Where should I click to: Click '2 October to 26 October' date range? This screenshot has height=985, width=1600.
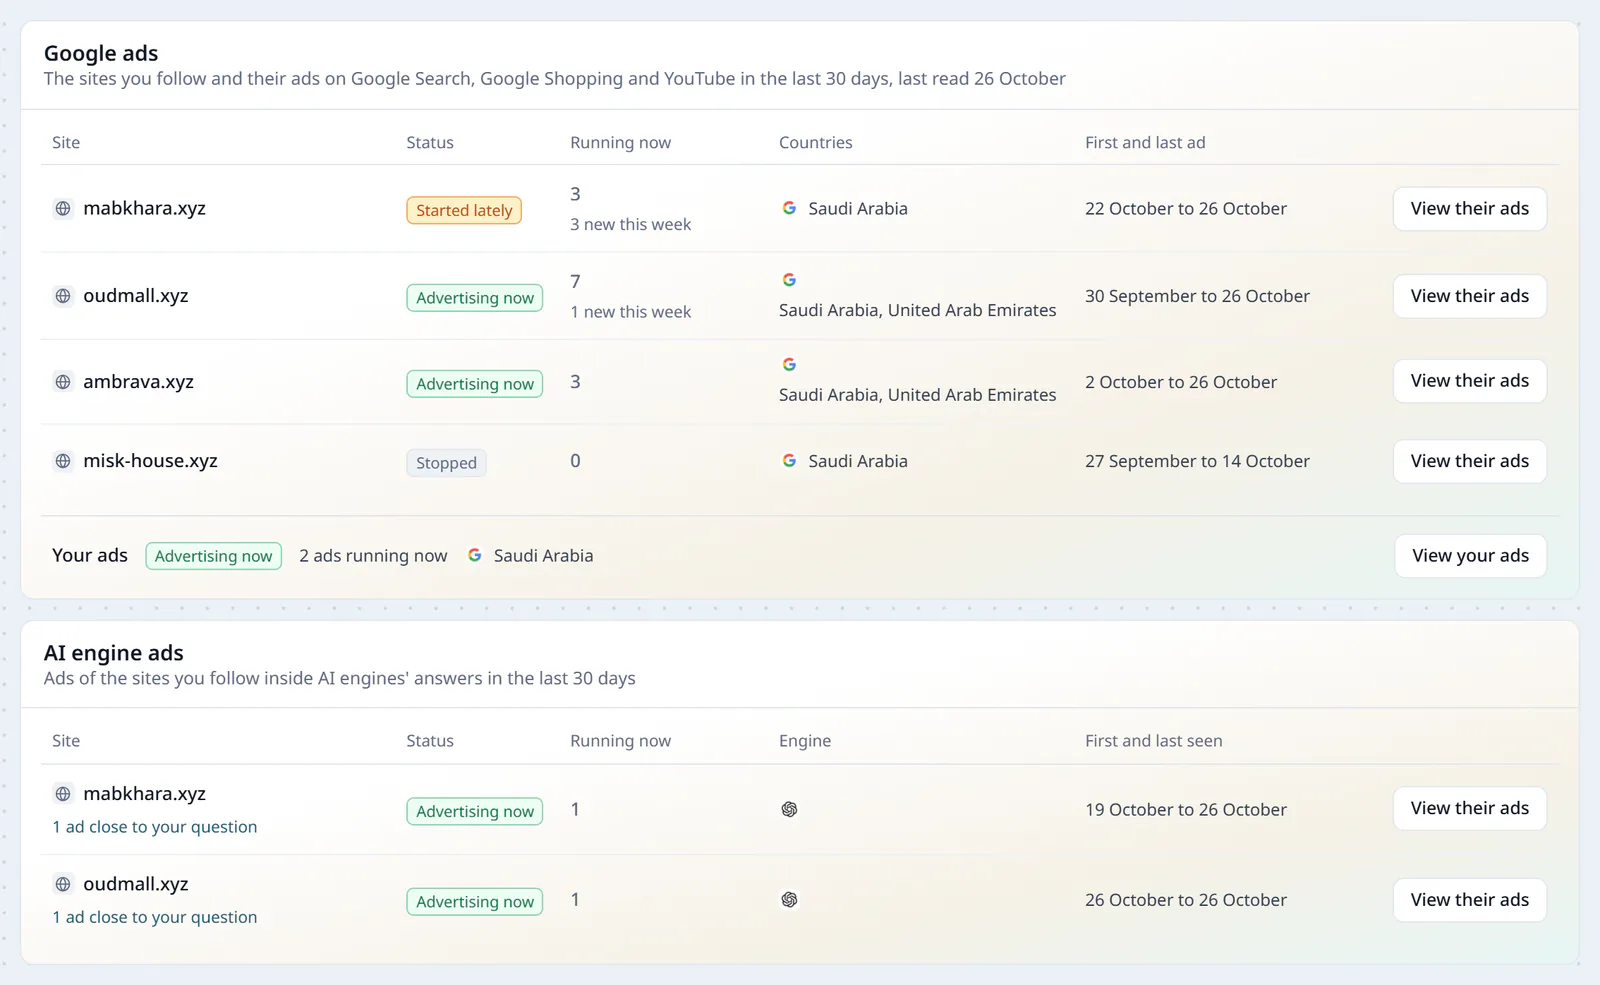[1181, 382]
